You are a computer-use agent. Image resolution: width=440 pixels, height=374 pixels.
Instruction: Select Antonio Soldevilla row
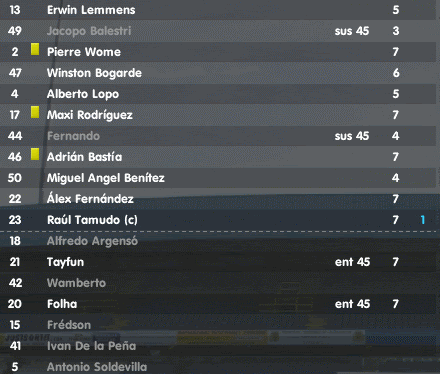point(218,367)
